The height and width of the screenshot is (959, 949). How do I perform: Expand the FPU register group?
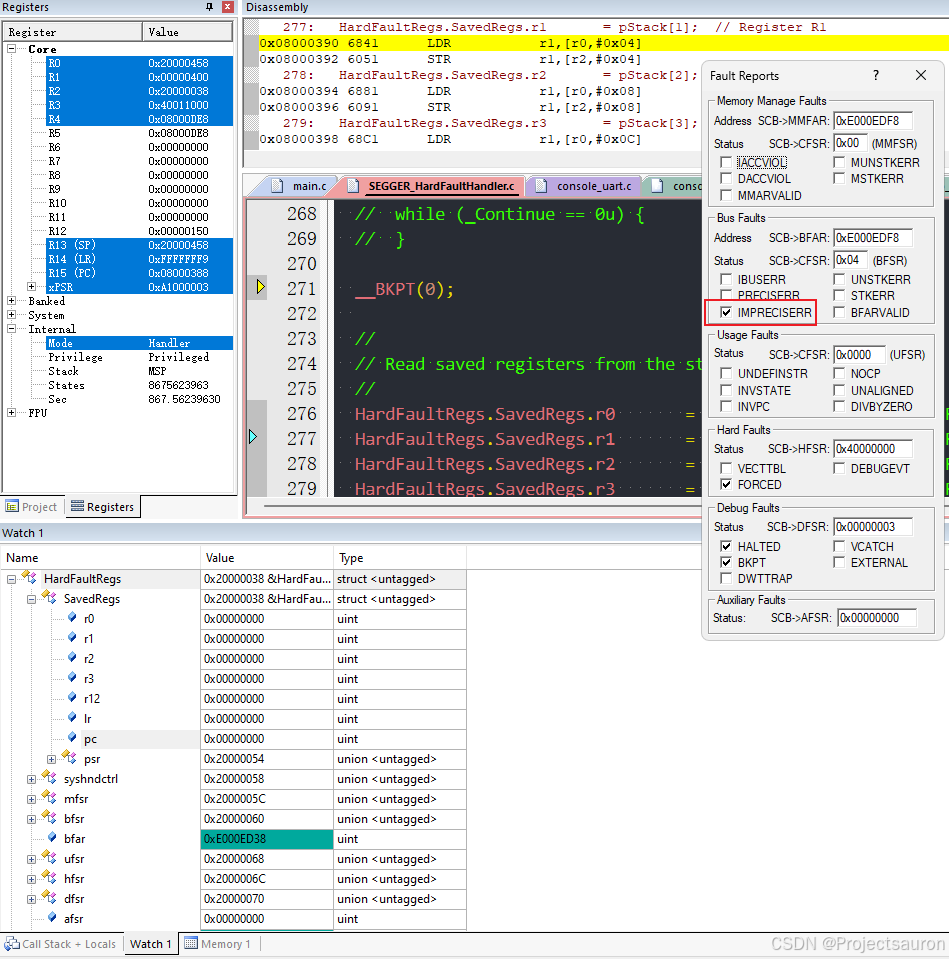click(x=11, y=413)
